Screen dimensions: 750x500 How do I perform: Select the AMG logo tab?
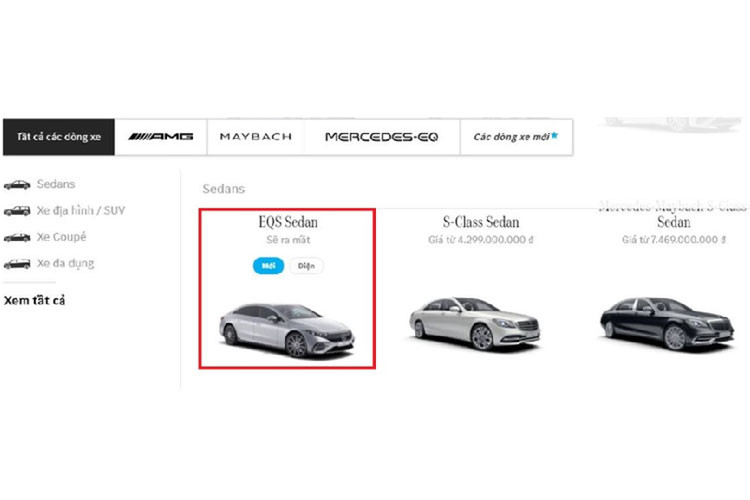click(160, 136)
